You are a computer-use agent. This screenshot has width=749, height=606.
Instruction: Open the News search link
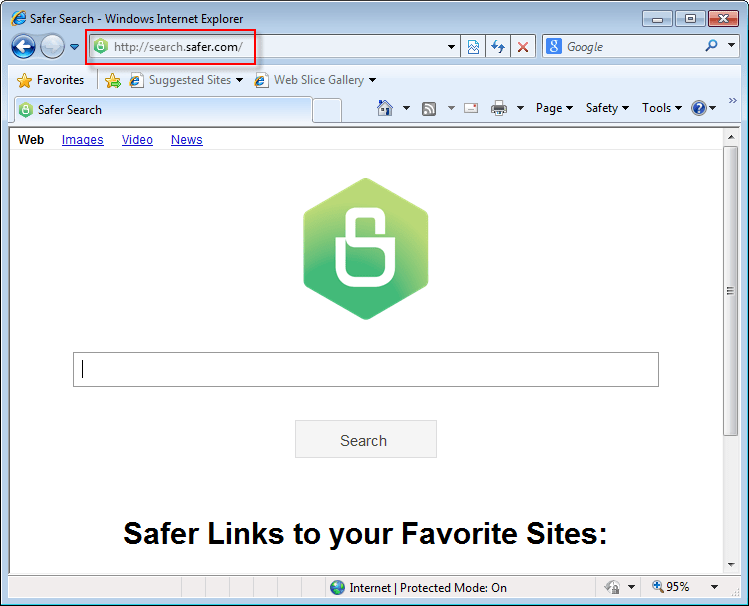(x=187, y=139)
